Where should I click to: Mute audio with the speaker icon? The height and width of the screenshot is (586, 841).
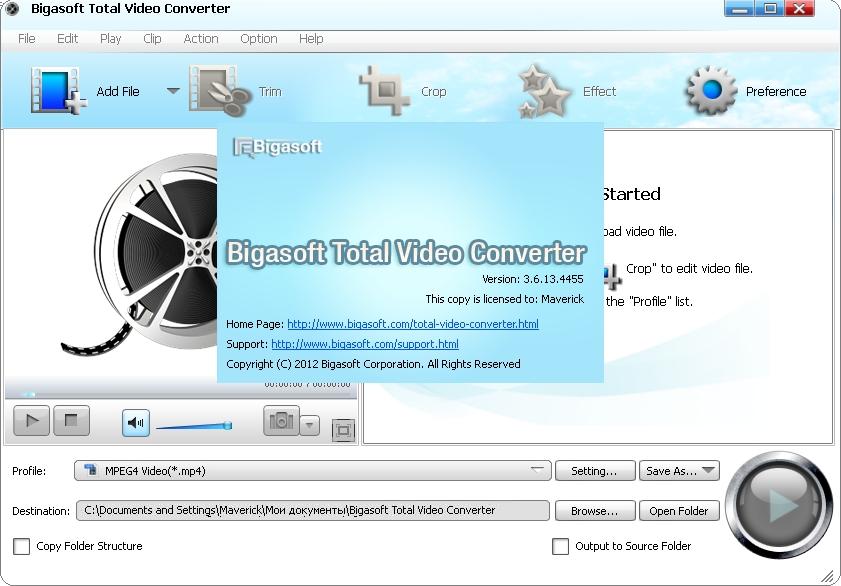click(x=136, y=423)
